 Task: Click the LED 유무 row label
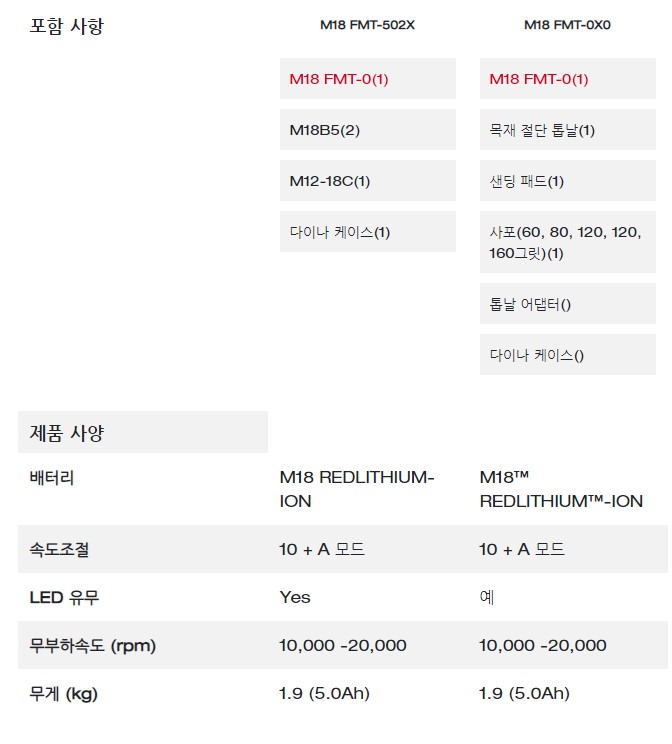(64, 597)
